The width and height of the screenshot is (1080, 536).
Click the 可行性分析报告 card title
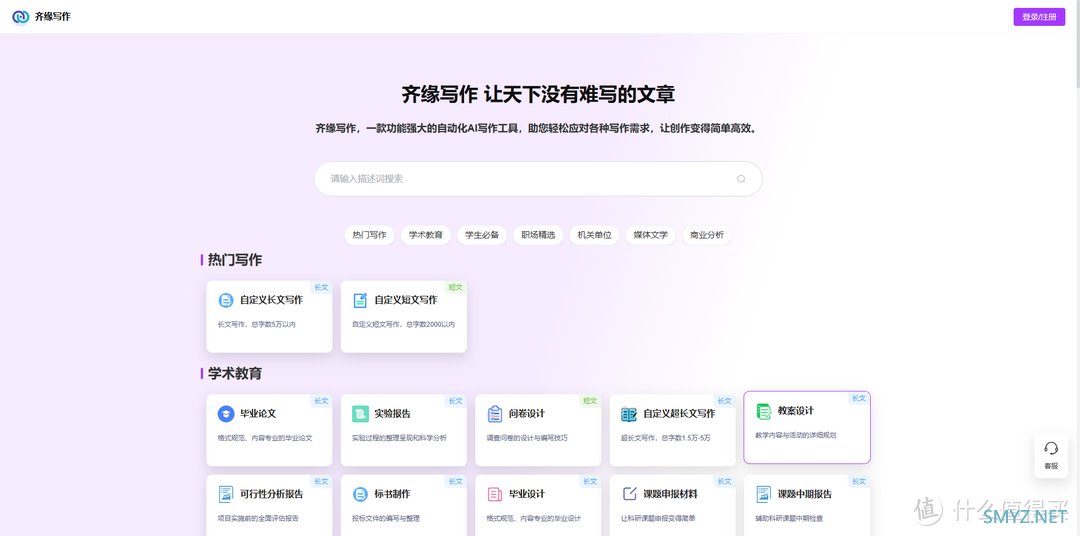coord(271,494)
